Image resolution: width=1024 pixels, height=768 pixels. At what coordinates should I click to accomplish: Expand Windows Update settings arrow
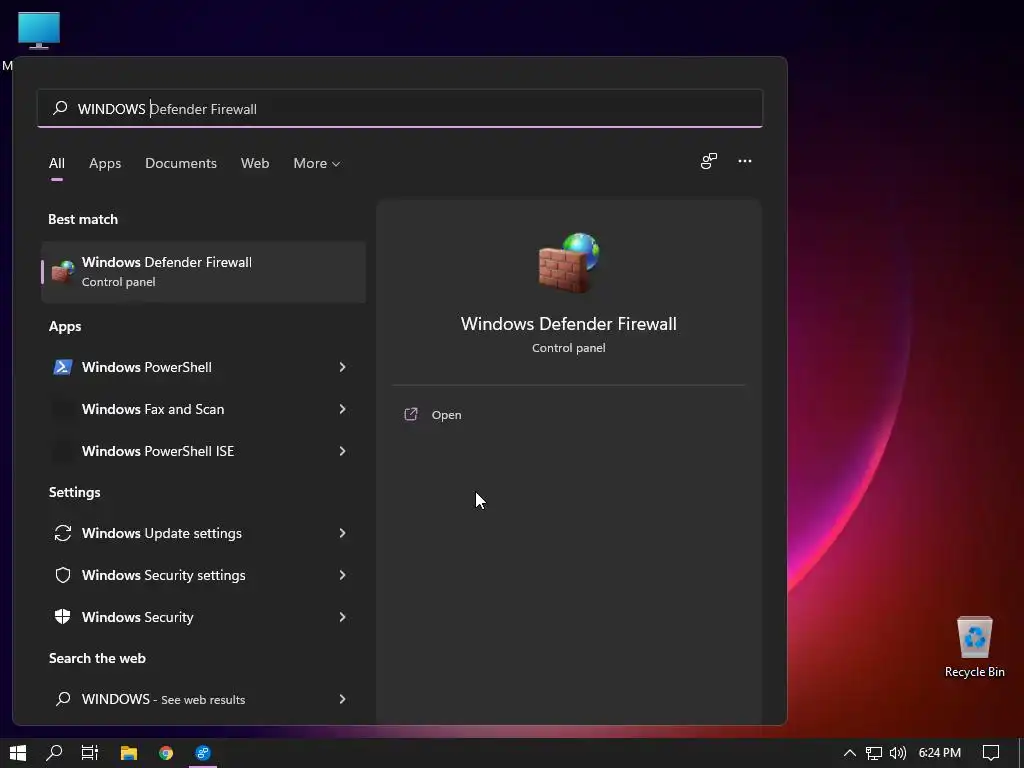point(342,533)
